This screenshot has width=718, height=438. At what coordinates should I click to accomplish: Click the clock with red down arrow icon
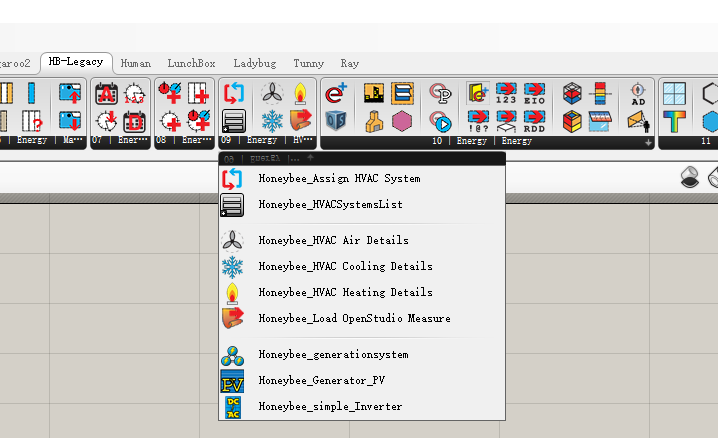[106, 121]
